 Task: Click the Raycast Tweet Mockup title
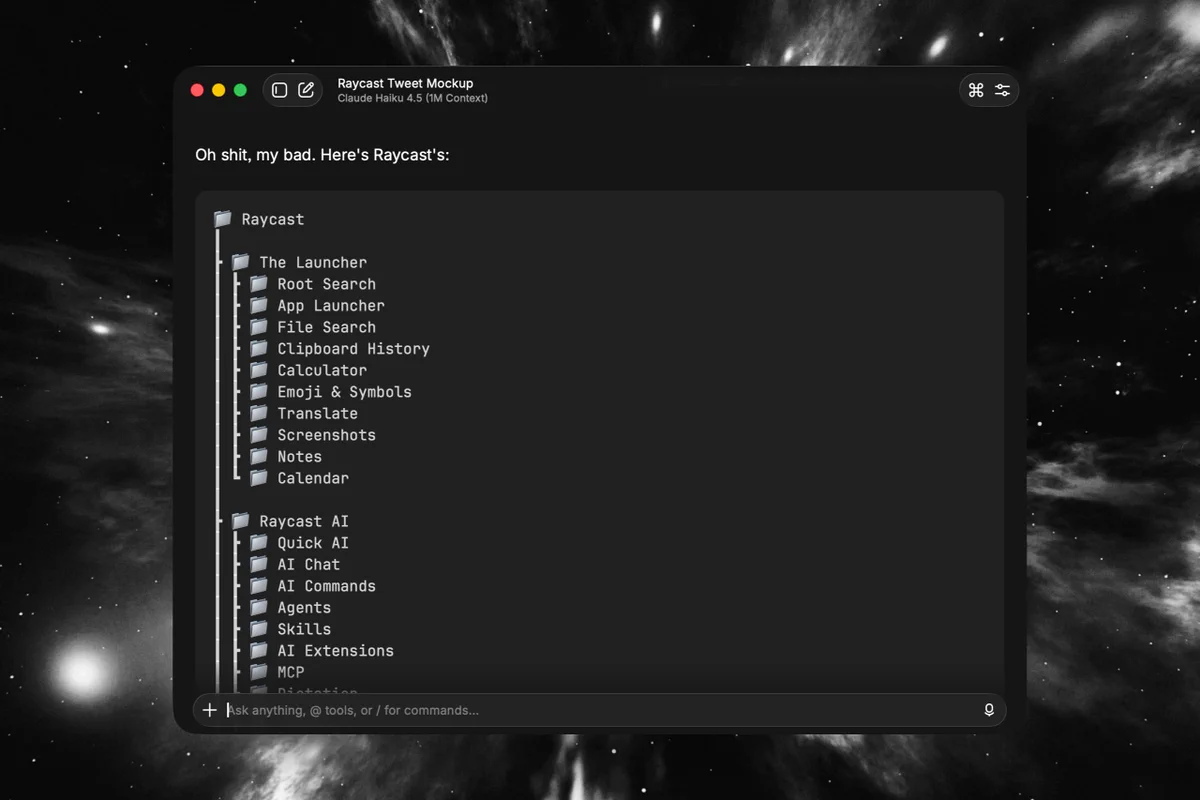(405, 83)
